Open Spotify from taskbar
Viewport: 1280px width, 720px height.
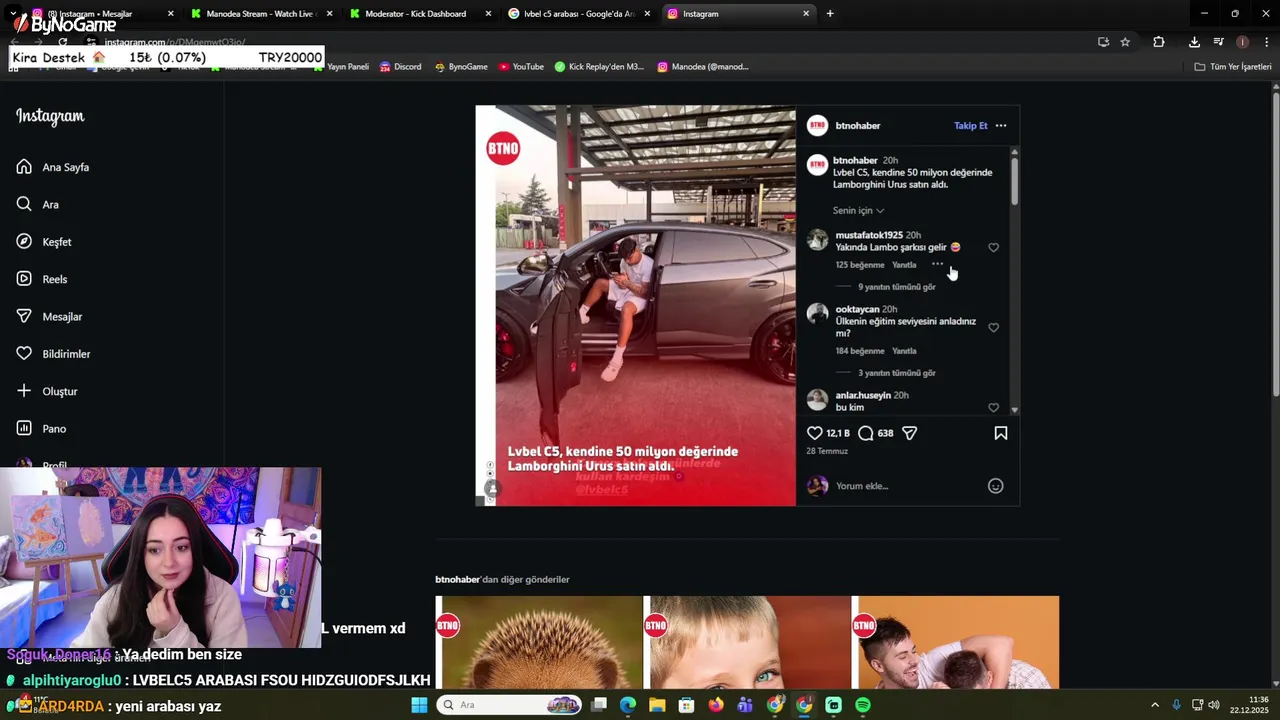pos(863,705)
